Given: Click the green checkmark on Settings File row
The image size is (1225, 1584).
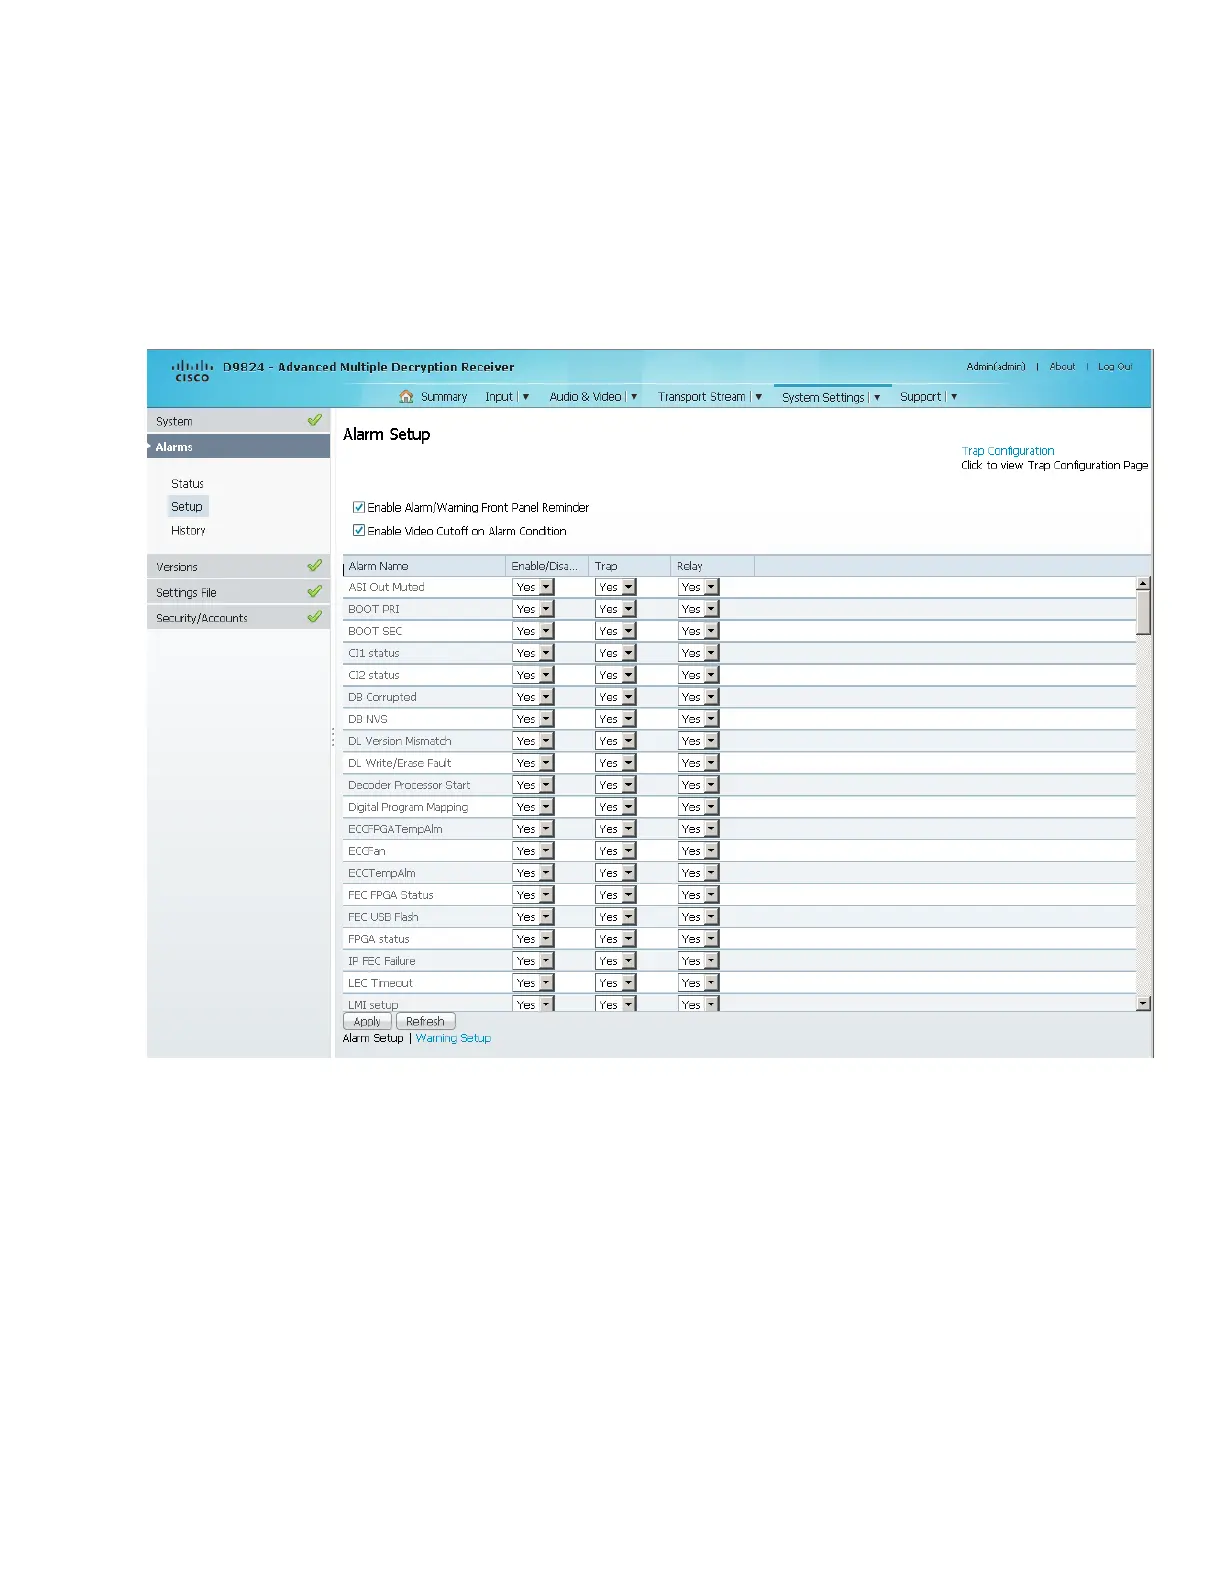Looking at the screenshot, I should 314,592.
